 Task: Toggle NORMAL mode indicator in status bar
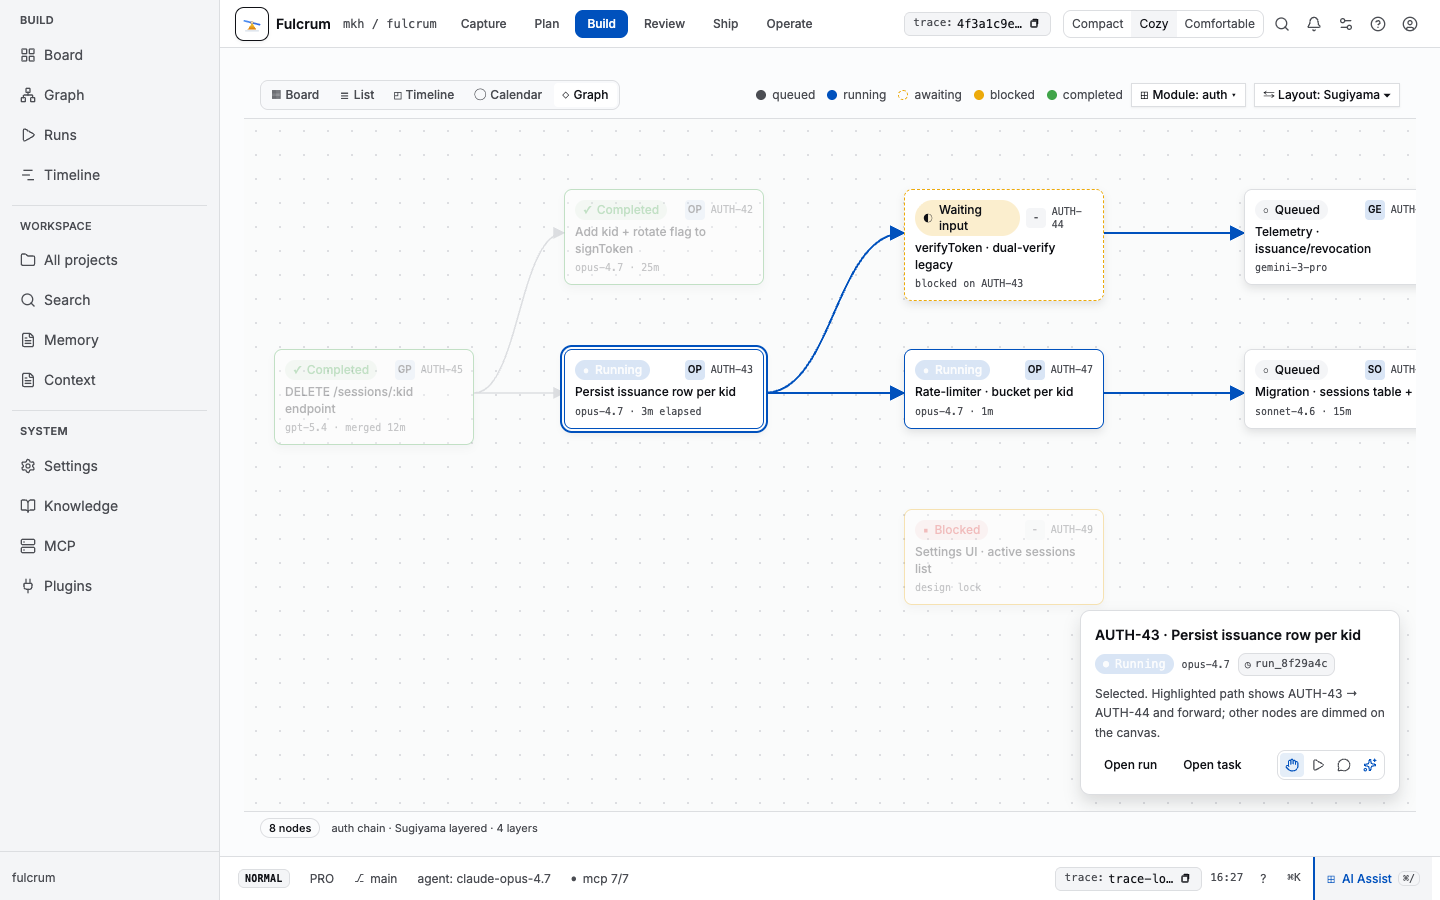pyautogui.click(x=264, y=878)
